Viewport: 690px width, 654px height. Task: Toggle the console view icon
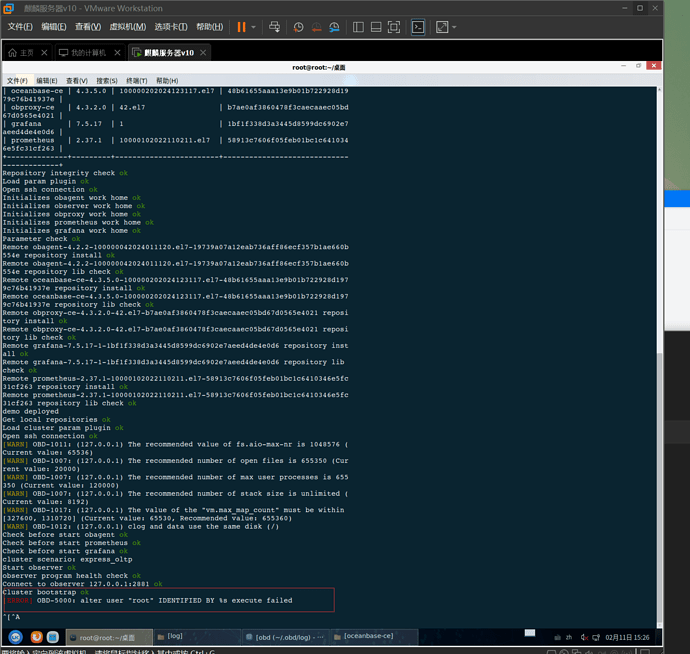[x=418, y=27]
